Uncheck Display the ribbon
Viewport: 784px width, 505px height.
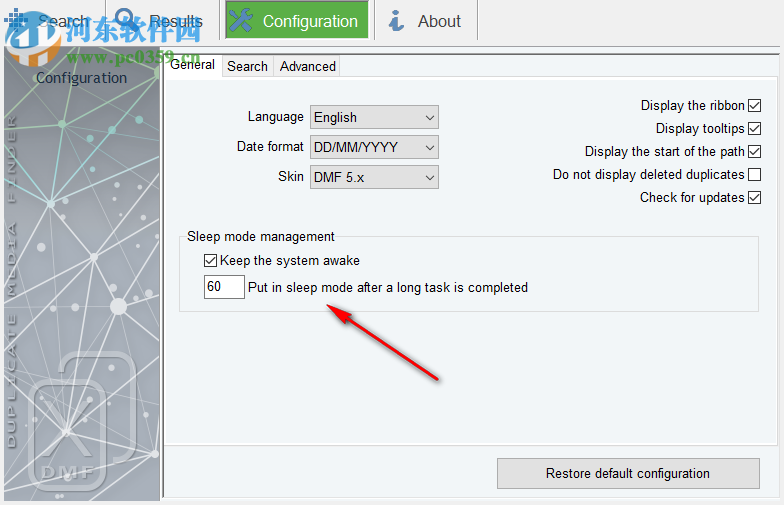point(754,106)
